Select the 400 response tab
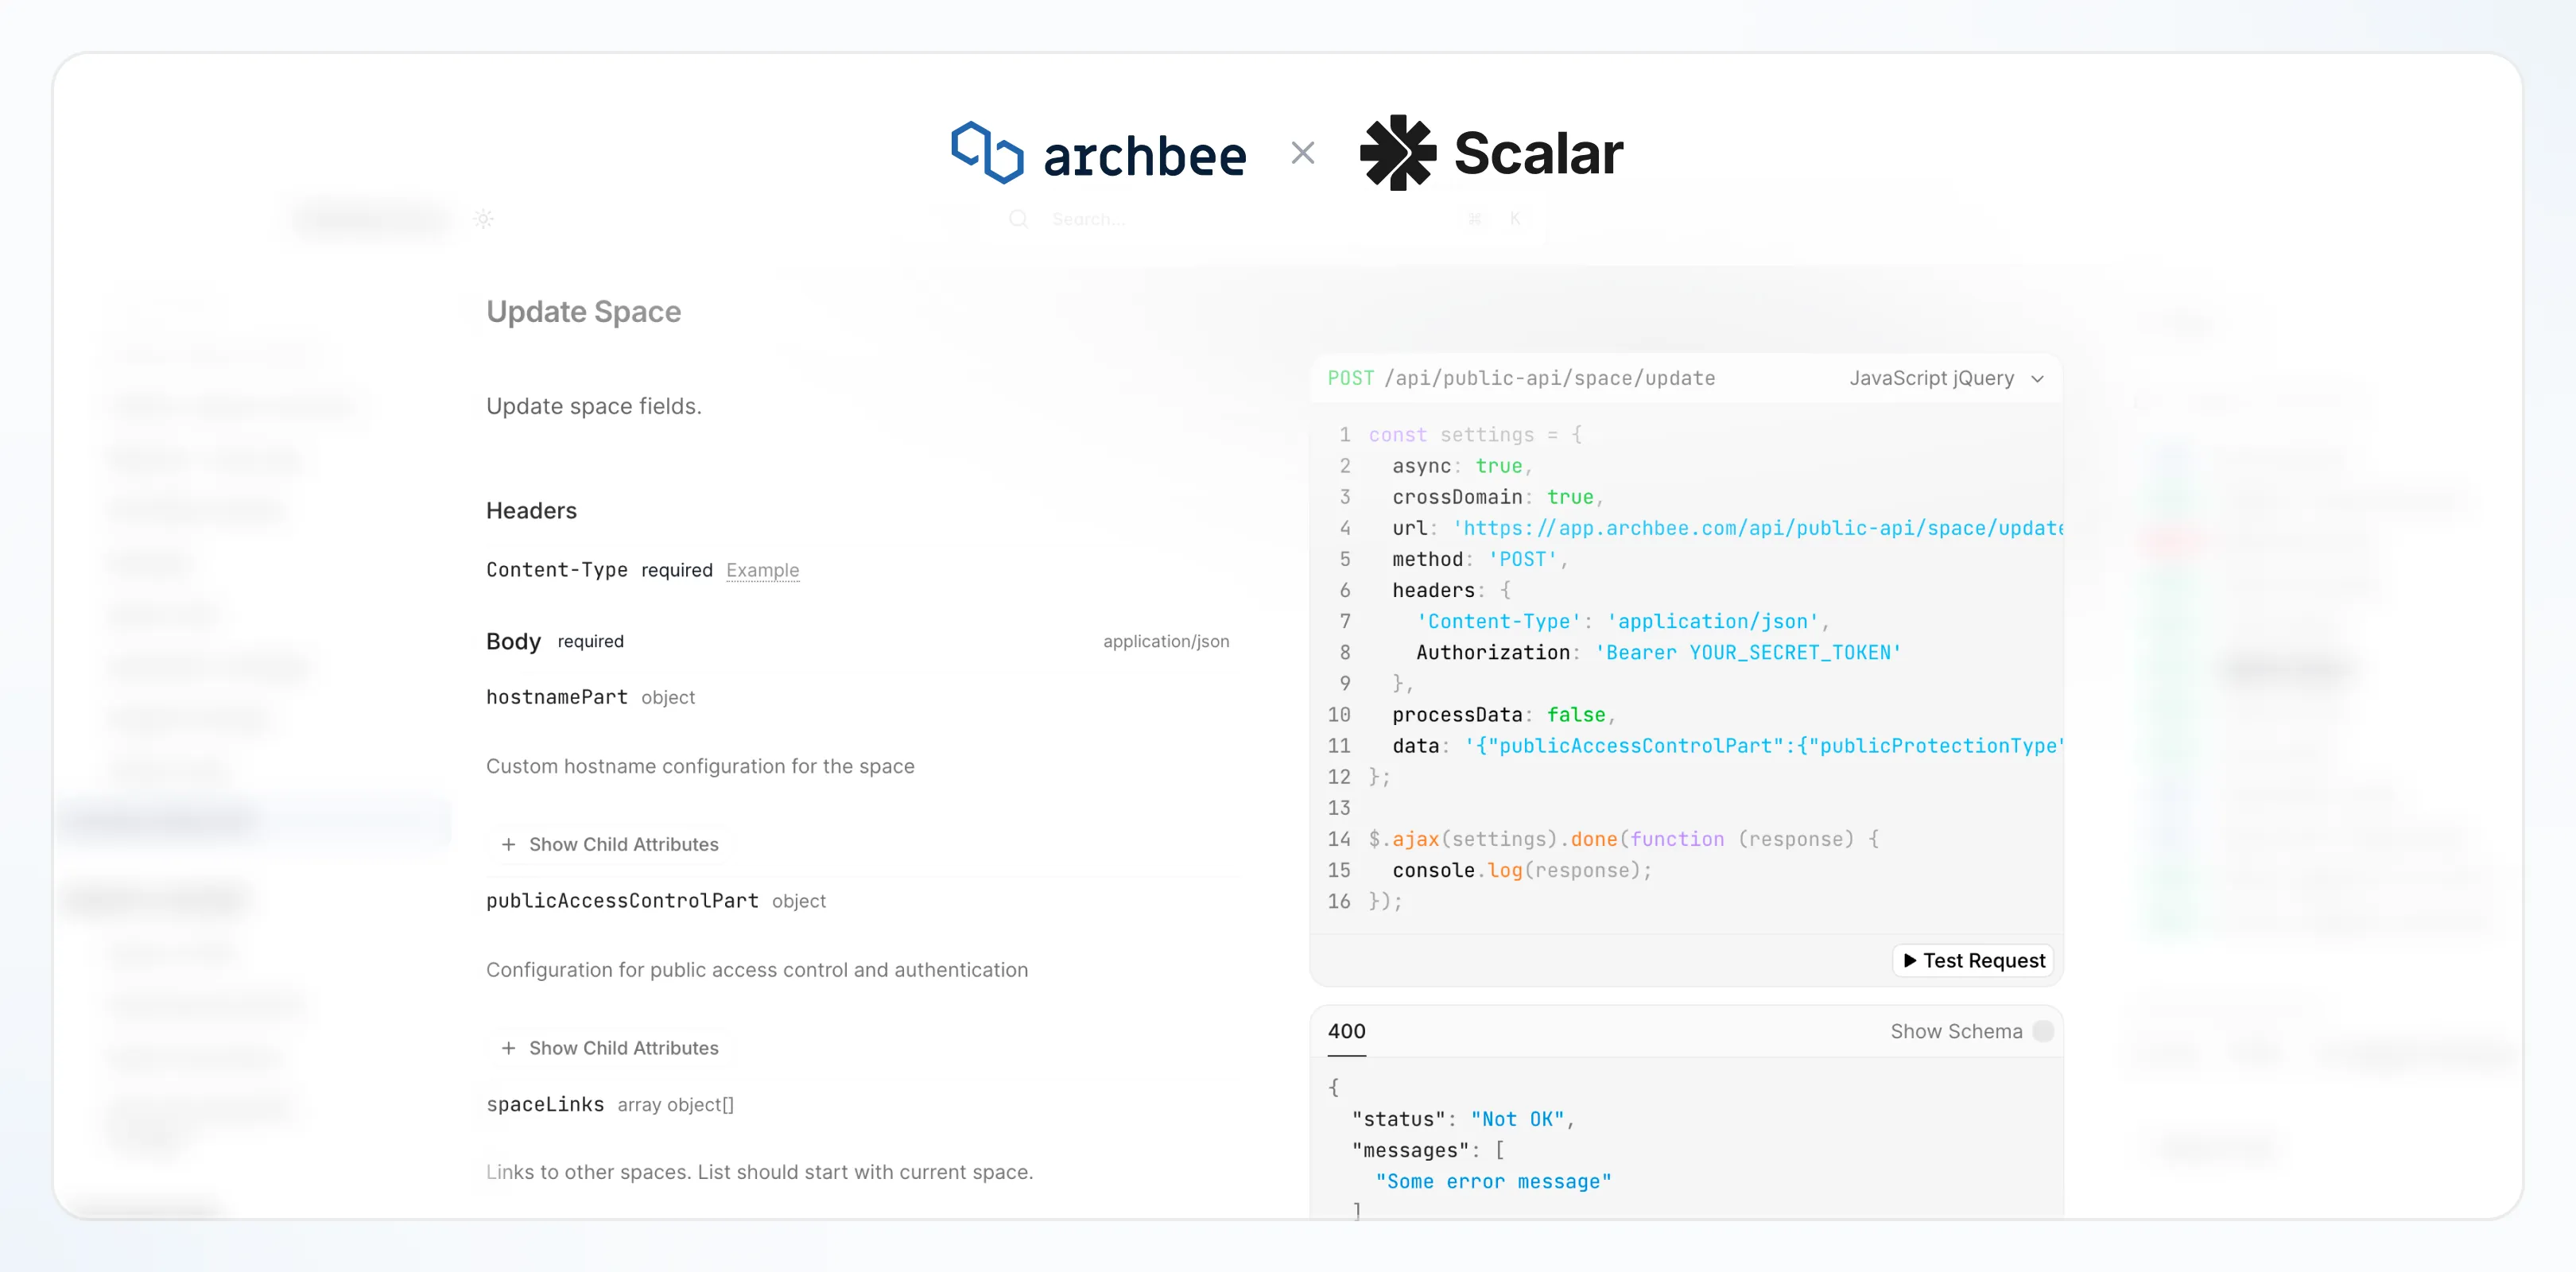Screen dimensions: 2576x1272 [x=1346, y=1031]
